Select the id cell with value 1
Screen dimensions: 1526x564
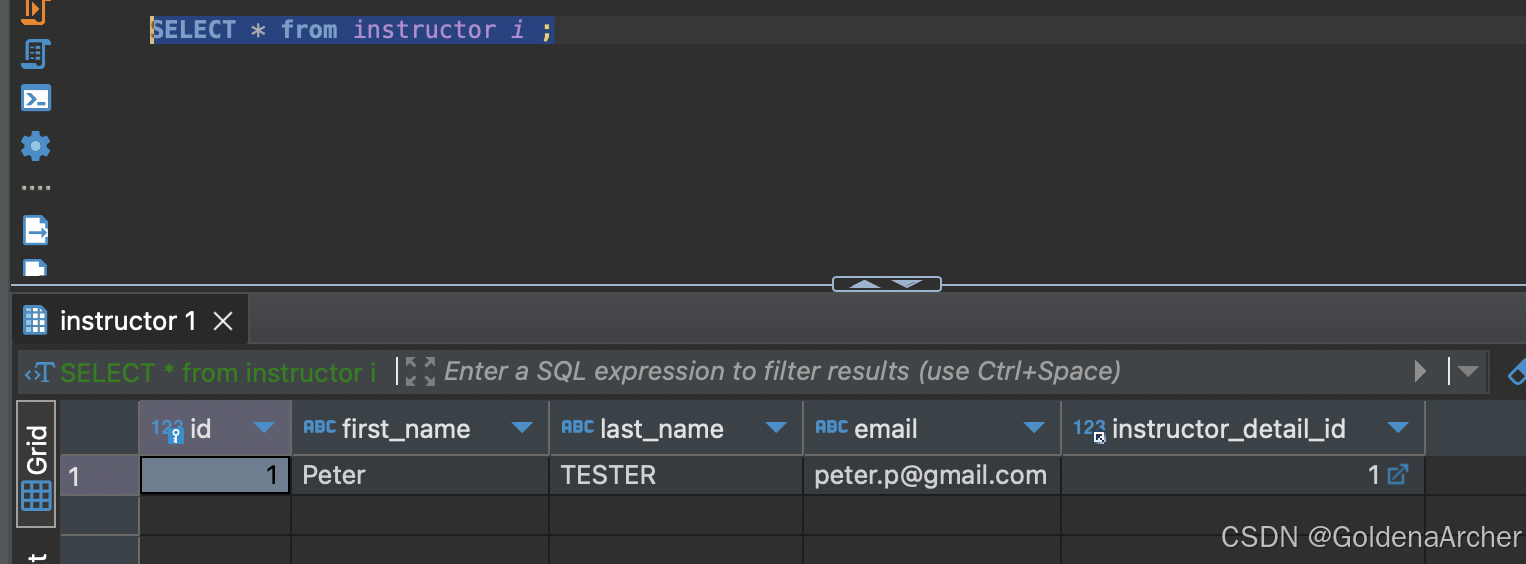[x=215, y=475]
